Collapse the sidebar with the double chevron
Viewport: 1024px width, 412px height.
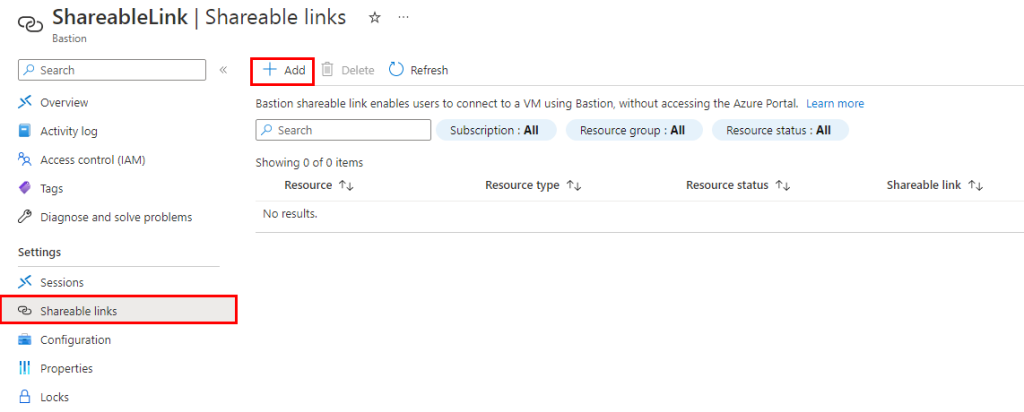tap(223, 70)
